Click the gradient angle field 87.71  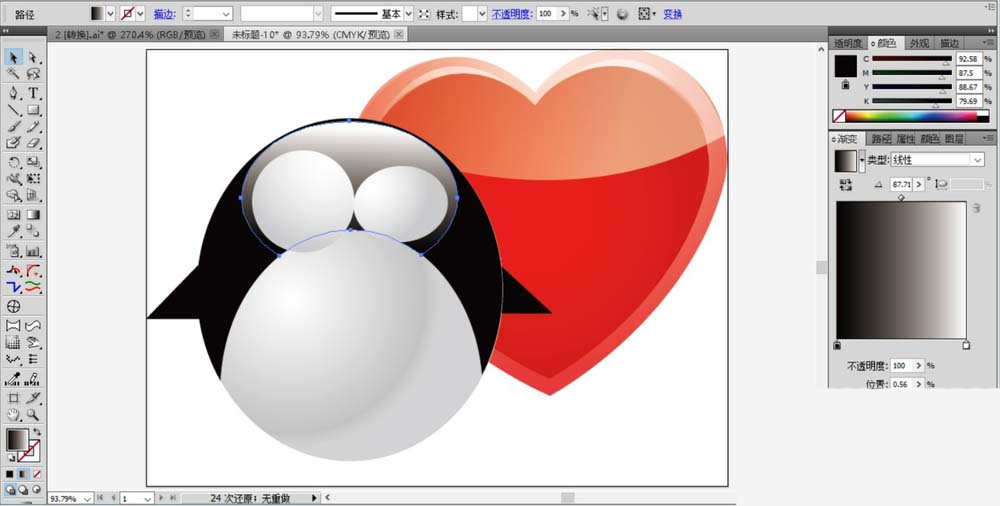900,184
